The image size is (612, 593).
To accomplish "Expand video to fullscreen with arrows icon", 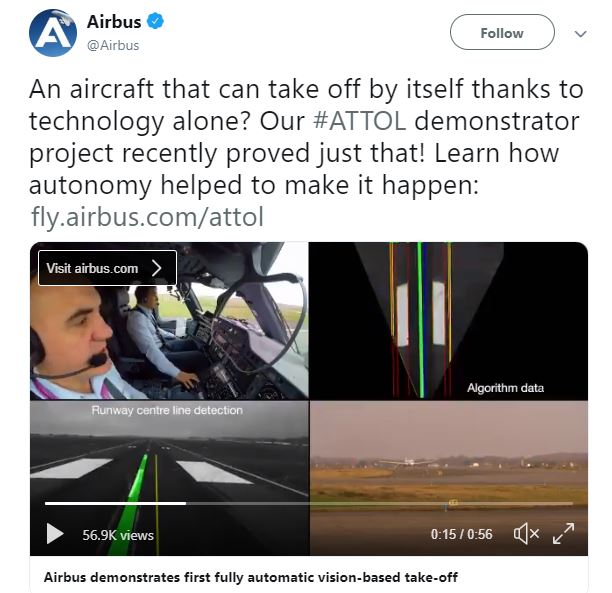I will pos(564,533).
